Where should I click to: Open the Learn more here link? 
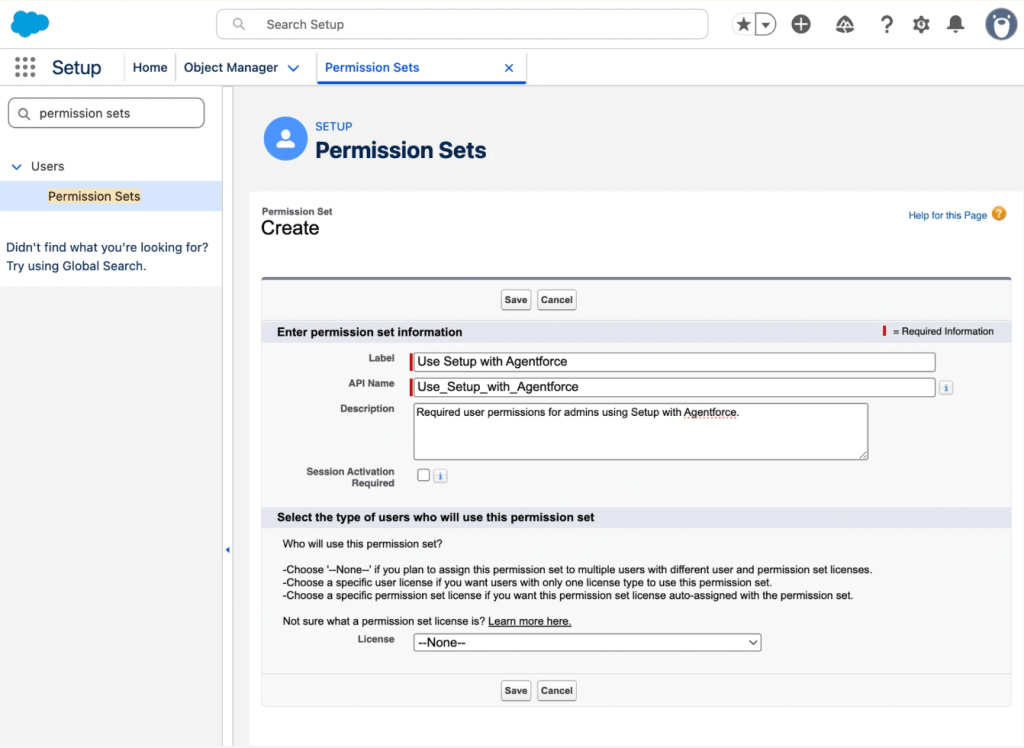click(529, 621)
